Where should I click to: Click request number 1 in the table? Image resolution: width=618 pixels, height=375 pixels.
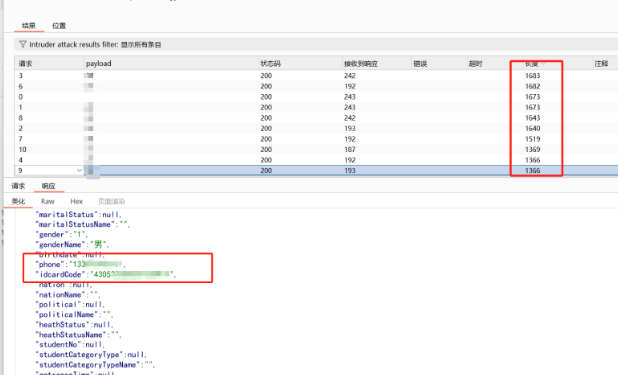click(20, 107)
